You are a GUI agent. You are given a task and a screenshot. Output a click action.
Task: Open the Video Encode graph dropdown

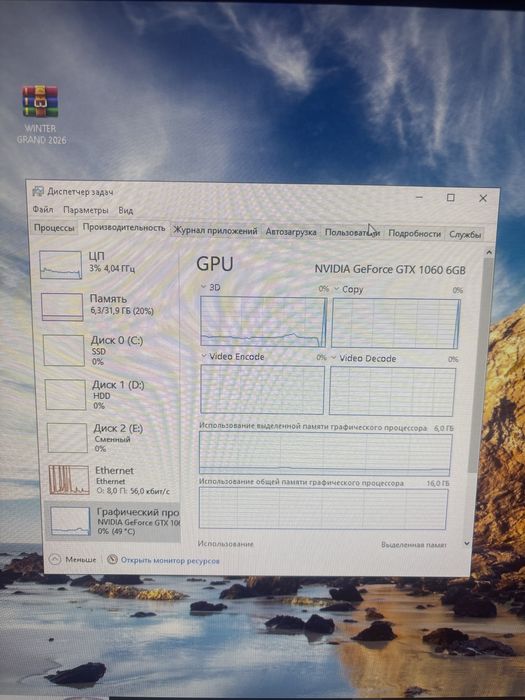204,356
